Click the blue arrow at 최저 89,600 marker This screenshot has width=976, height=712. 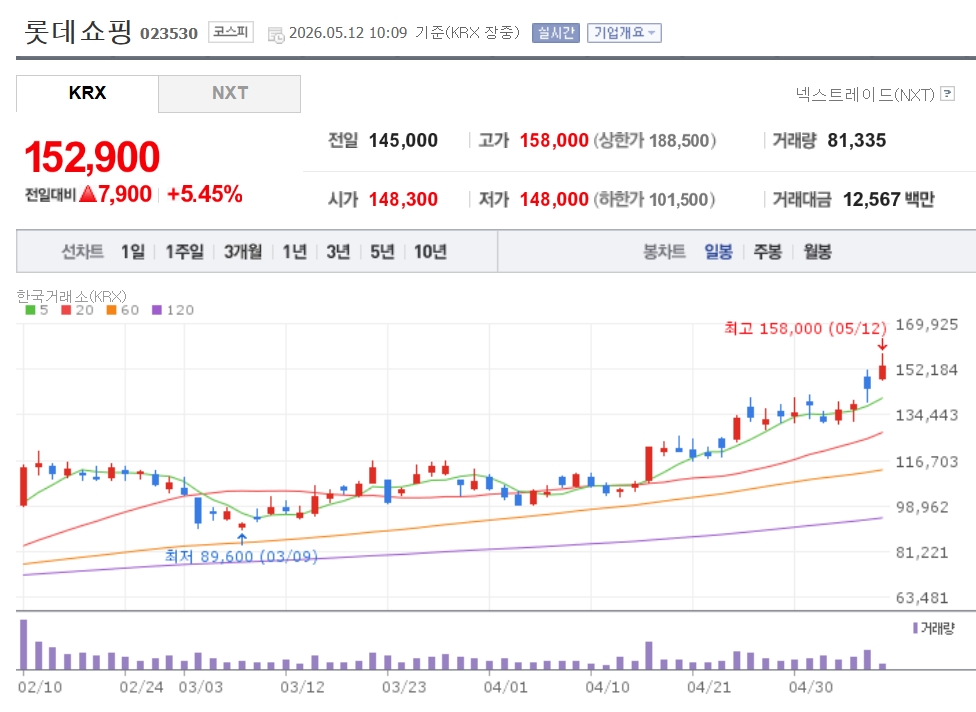[x=242, y=538]
